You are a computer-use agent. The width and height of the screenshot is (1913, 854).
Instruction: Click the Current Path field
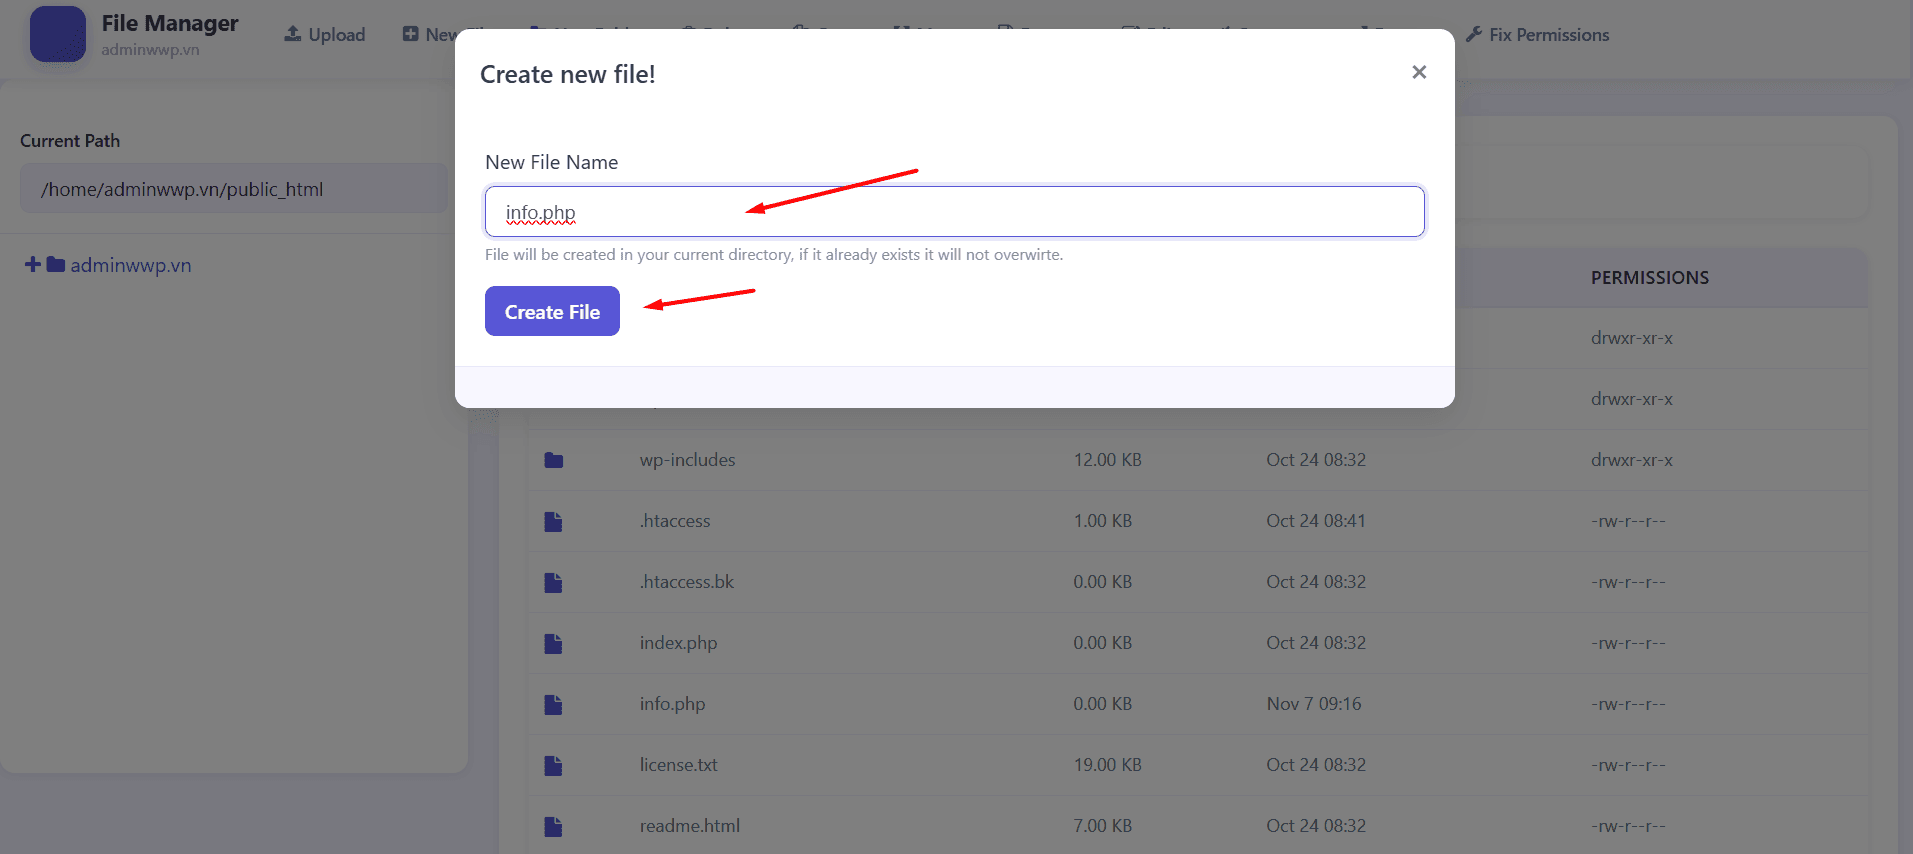point(233,189)
